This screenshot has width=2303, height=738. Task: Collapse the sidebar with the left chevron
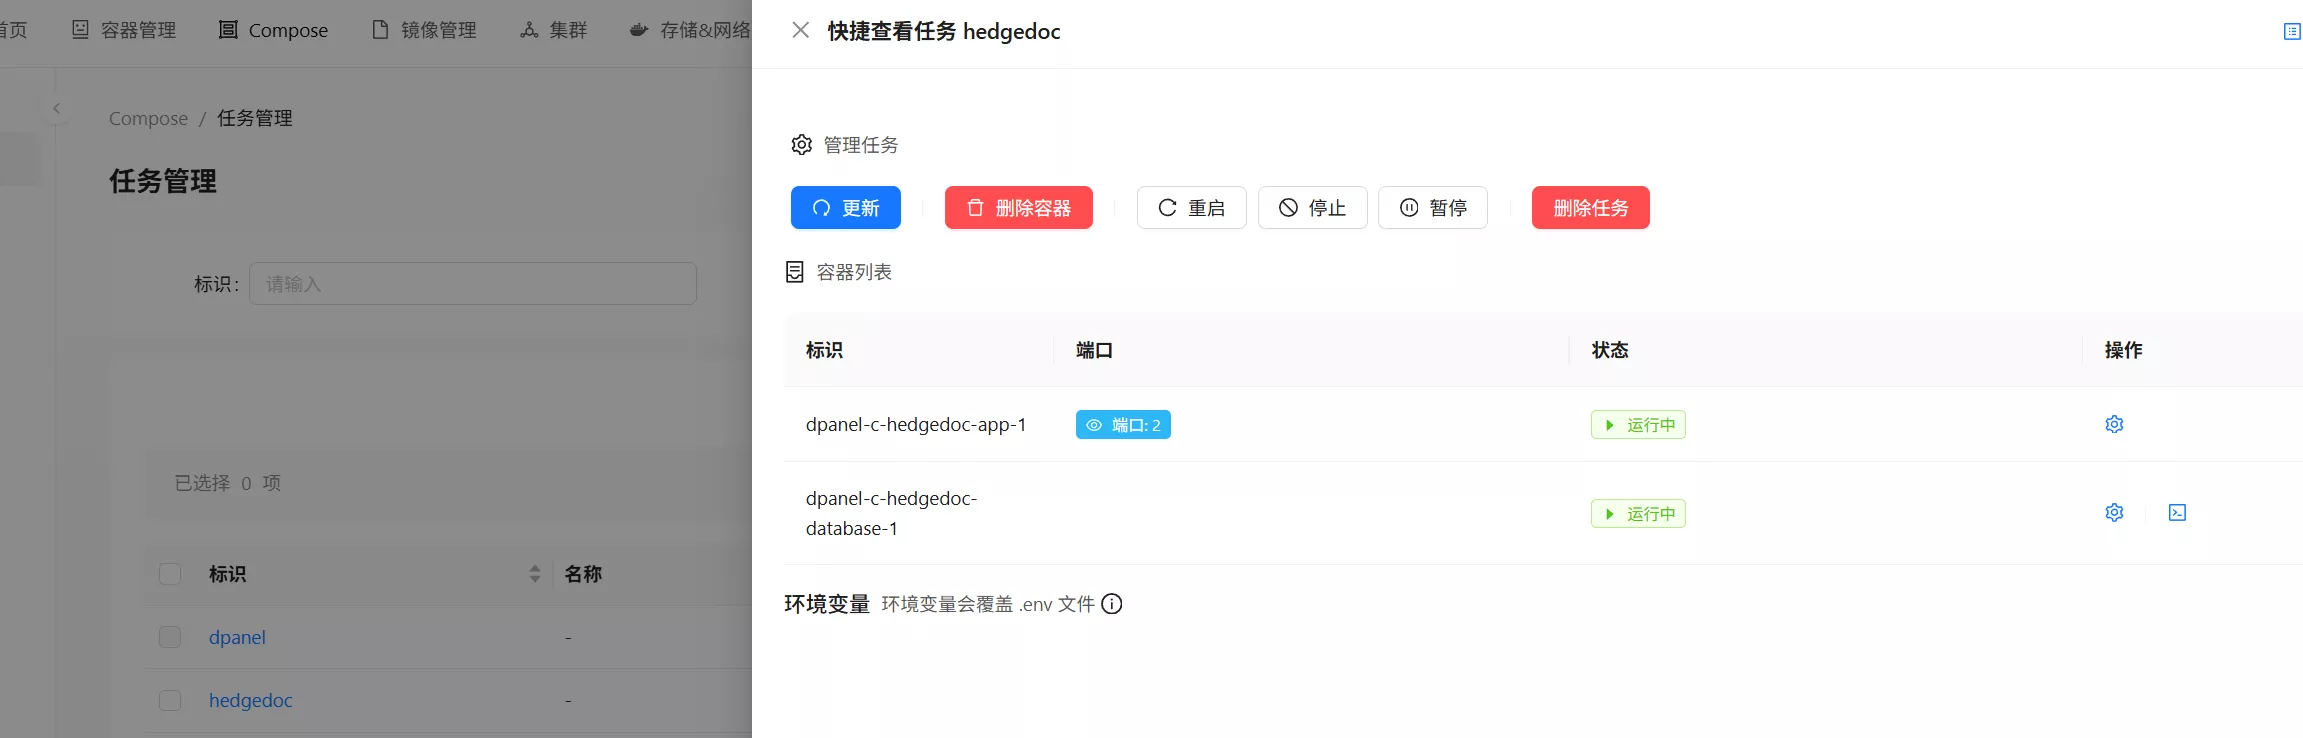click(x=57, y=109)
